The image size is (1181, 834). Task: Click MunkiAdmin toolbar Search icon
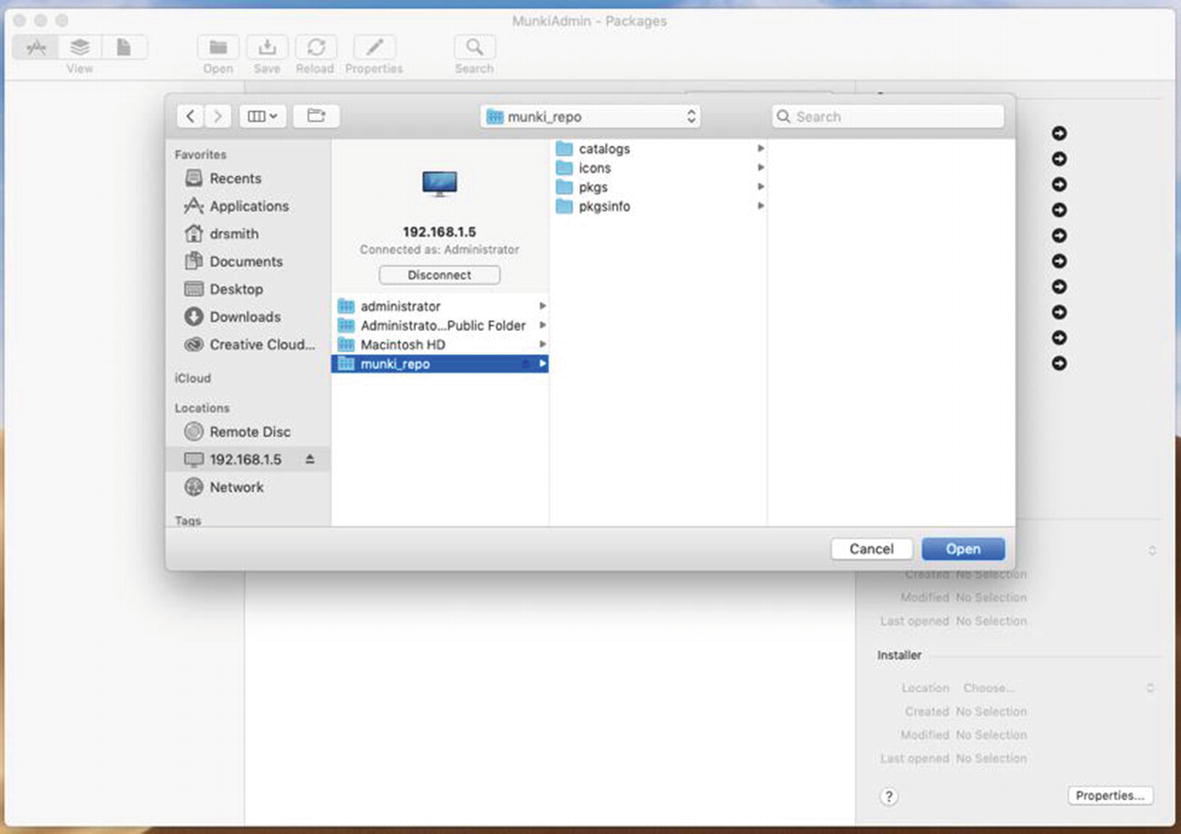tap(475, 47)
